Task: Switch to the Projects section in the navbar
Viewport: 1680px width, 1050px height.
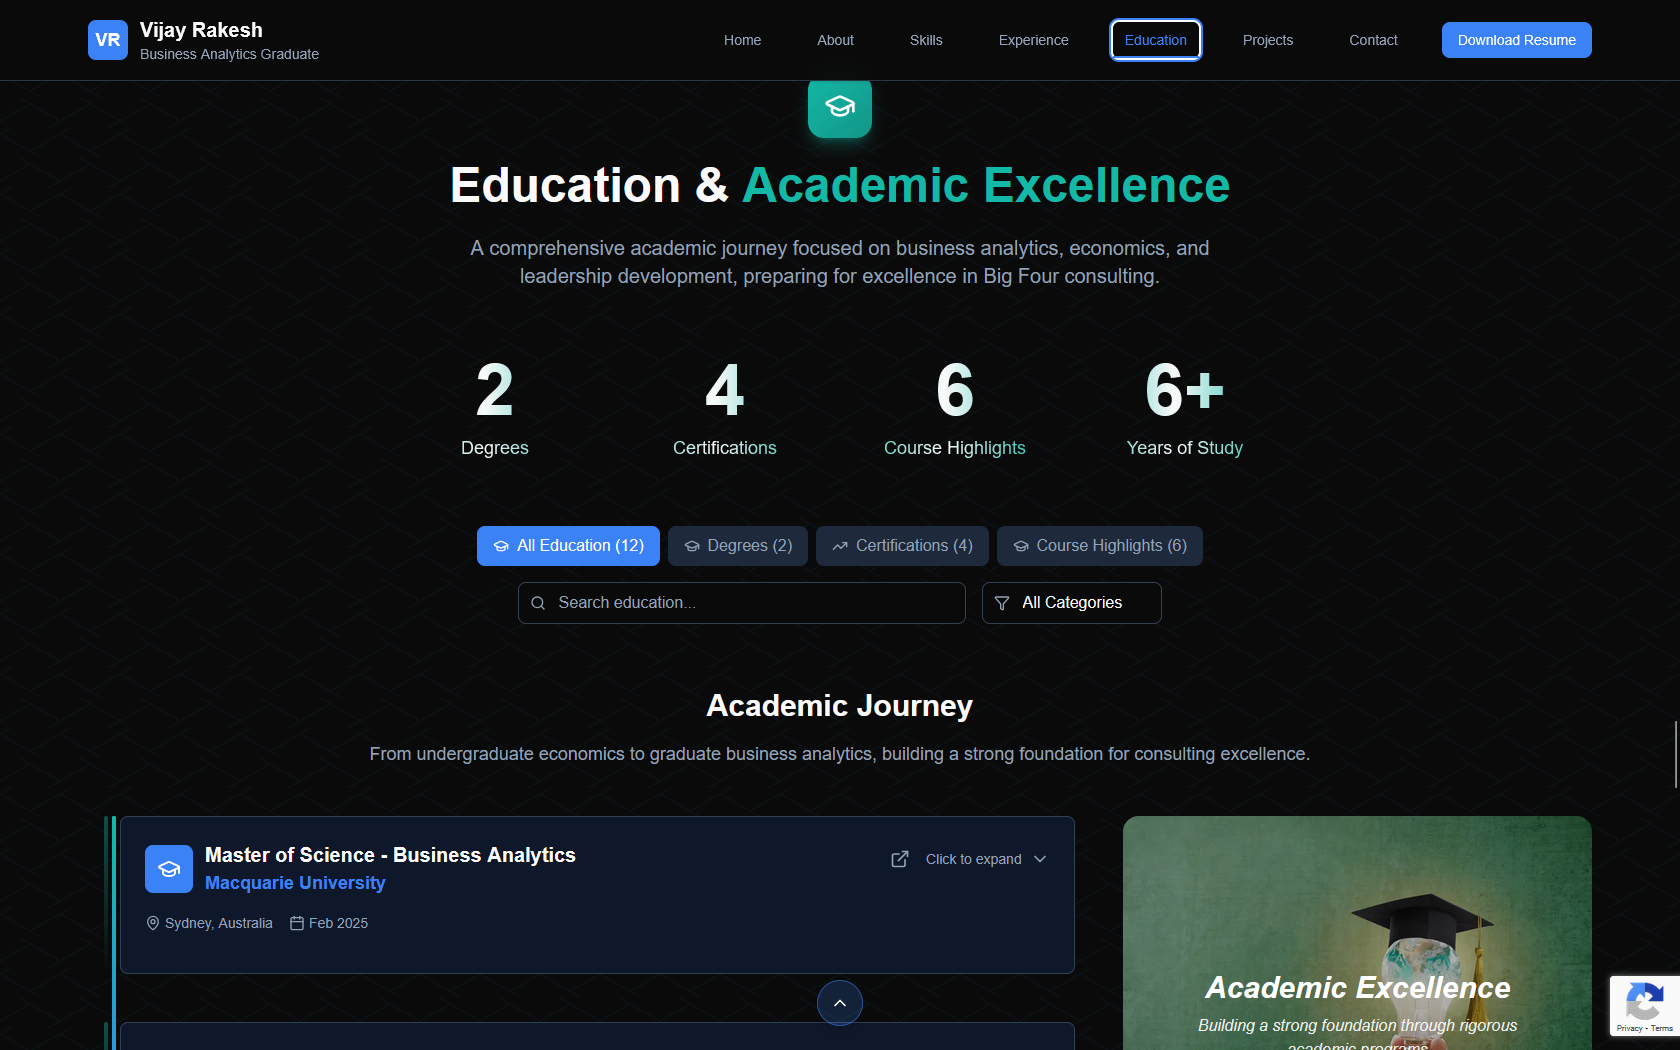Action: (x=1267, y=40)
